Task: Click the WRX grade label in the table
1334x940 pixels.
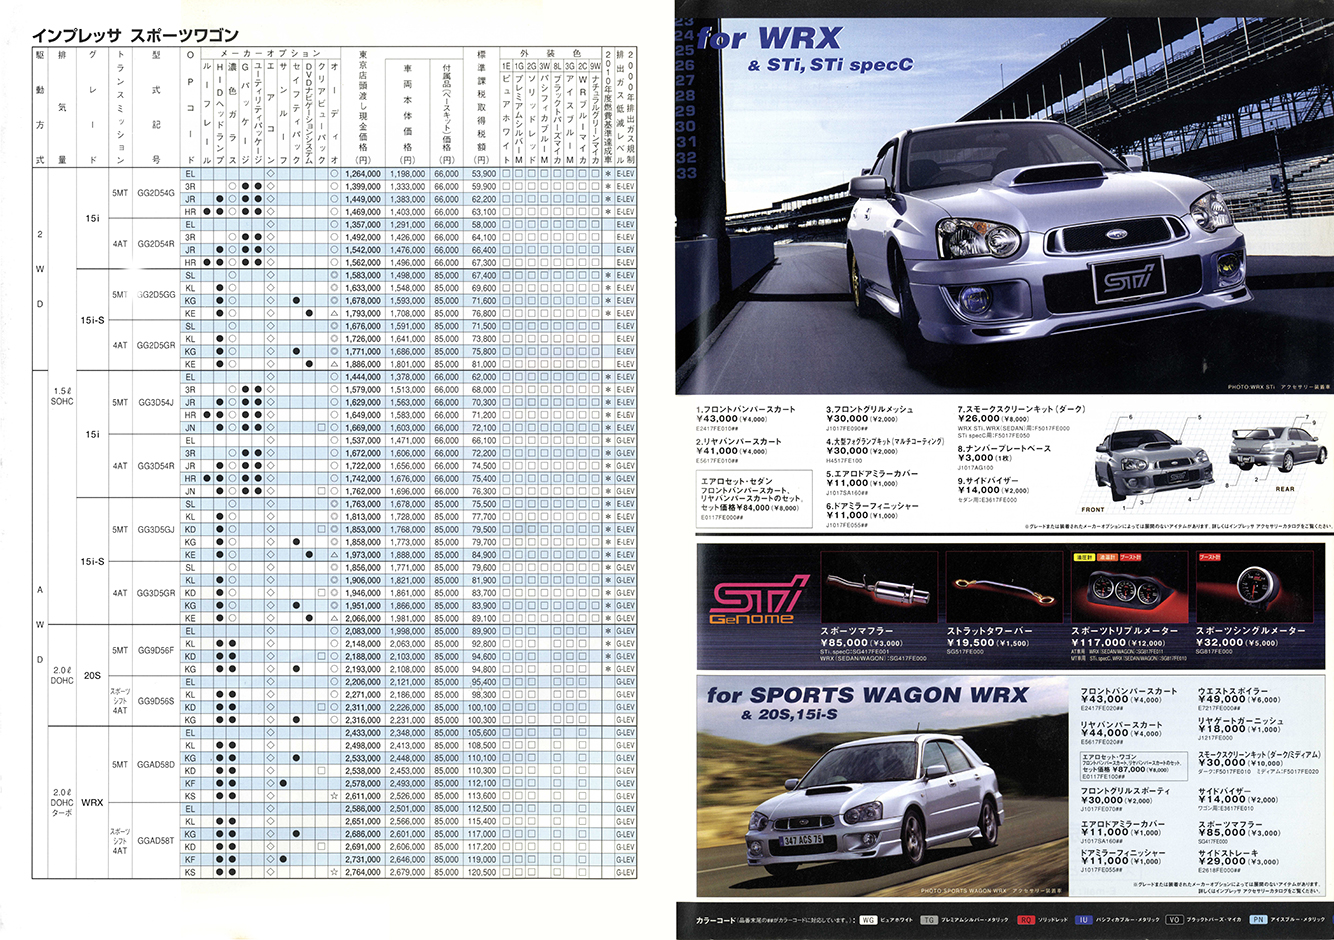Action: click(92, 803)
